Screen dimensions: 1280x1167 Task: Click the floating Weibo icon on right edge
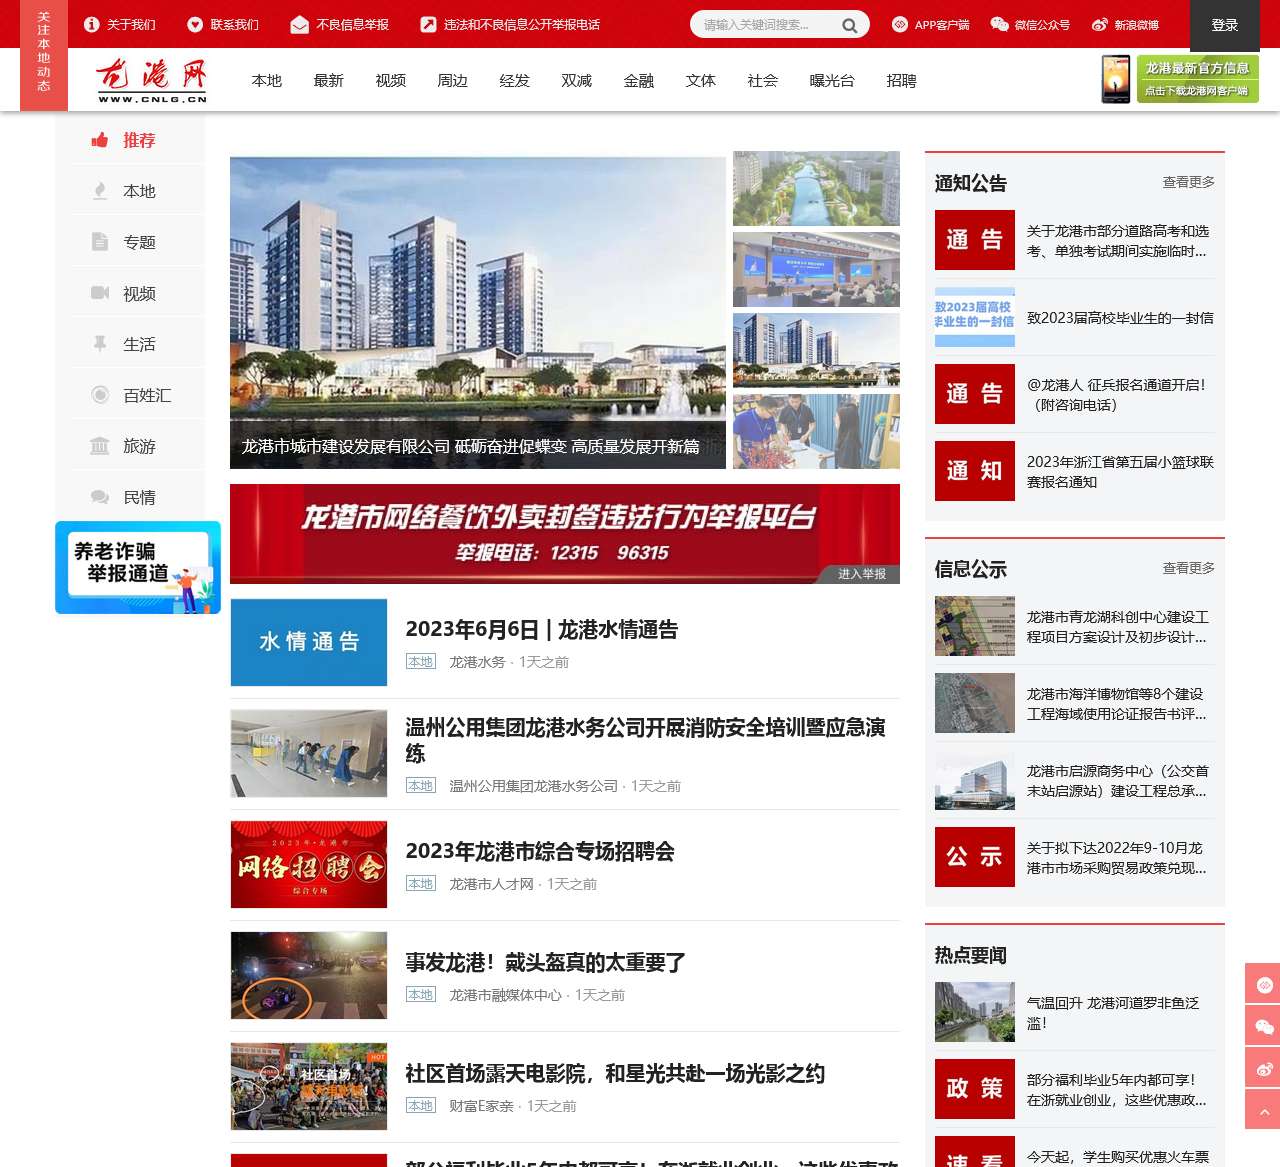pyautogui.click(x=1264, y=1068)
